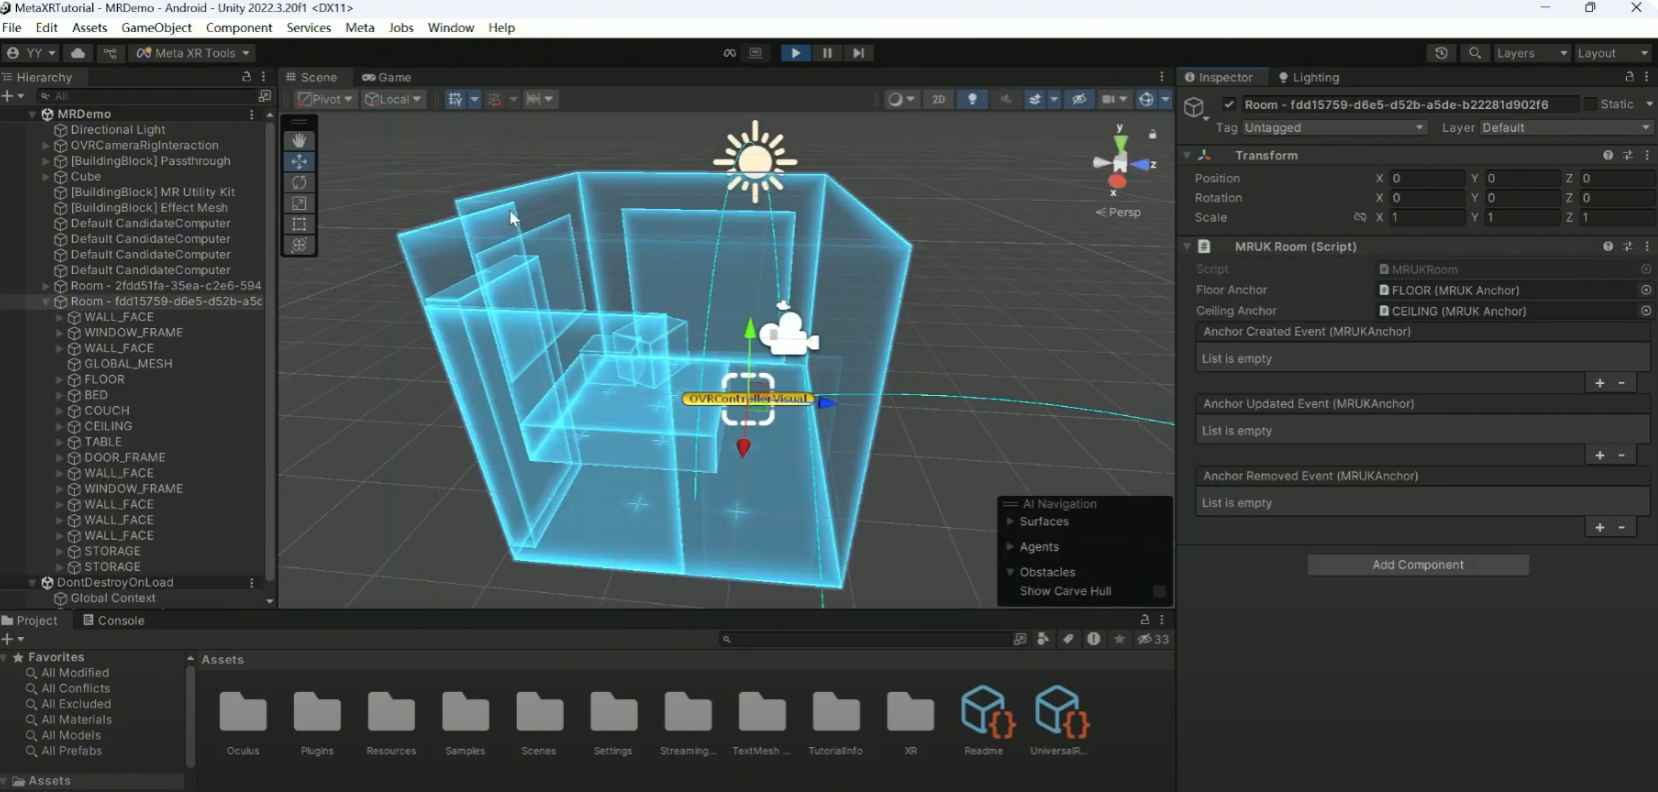Viewport: 1658px width, 792px height.
Task: Enable the Static checkbox
Action: coord(1589,104)
